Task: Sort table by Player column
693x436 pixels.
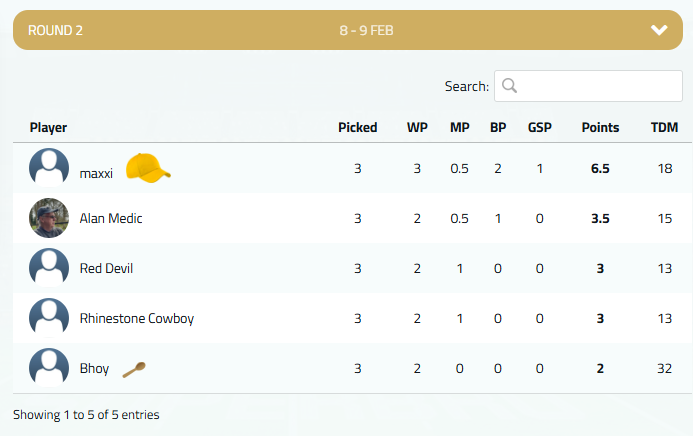Action: (x=48, y=128)
